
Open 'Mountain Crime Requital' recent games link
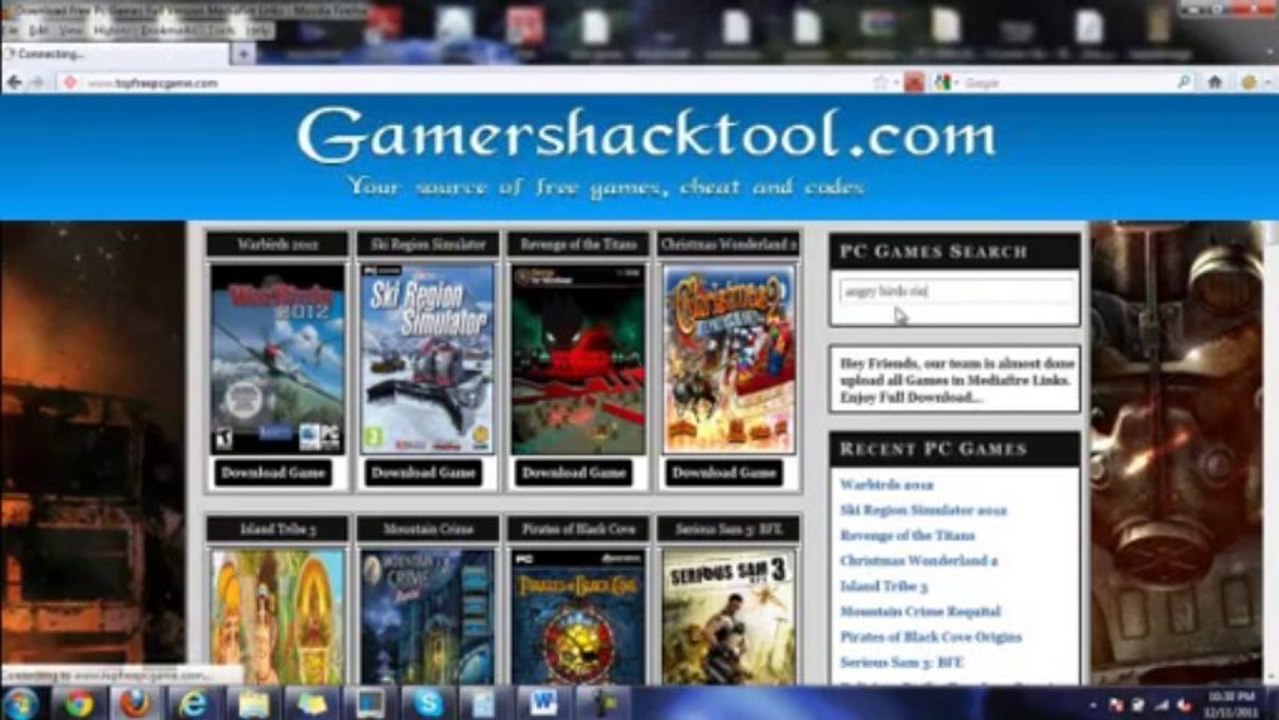pos(920,611)
